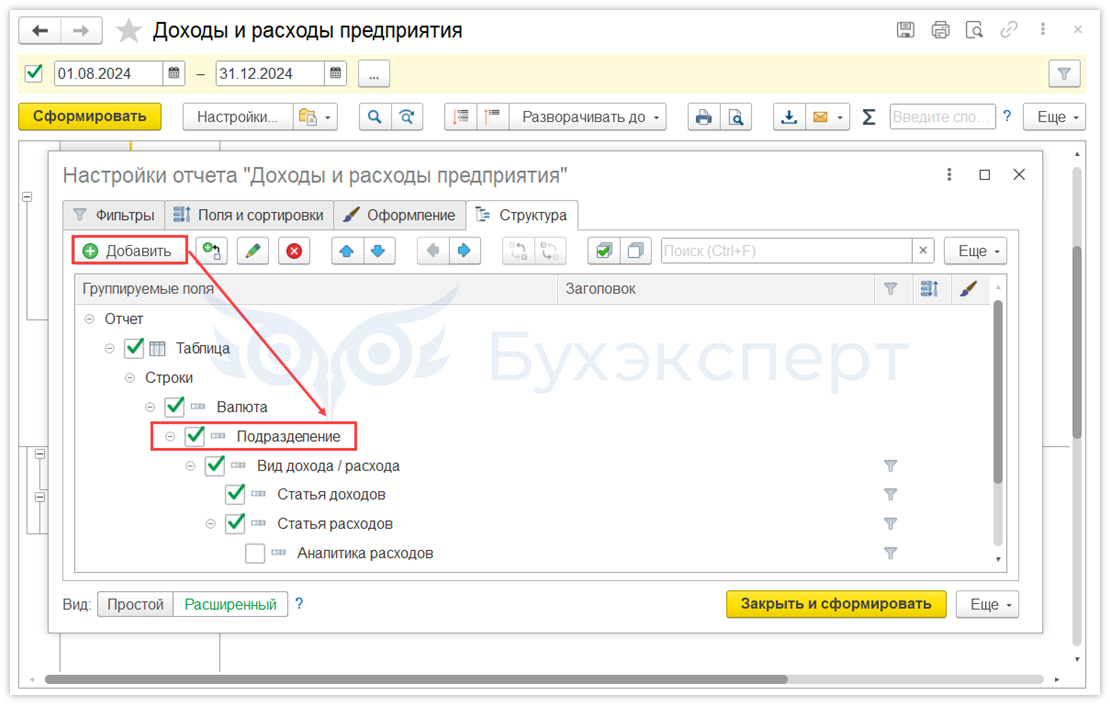The height and width of the screenshot is (705, 1110).
Task: Click the period selection ellipsis button
Action: (x=374, y=74)
